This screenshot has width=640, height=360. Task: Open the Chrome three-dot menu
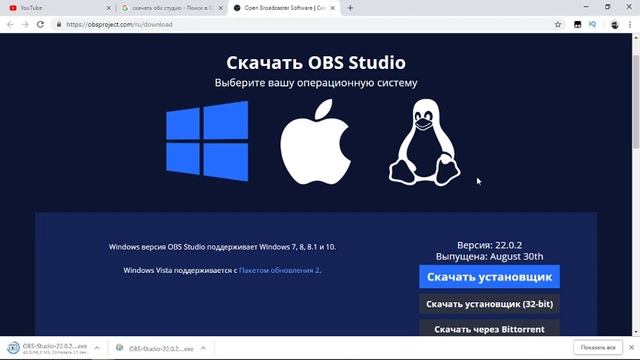coord(630,24)
